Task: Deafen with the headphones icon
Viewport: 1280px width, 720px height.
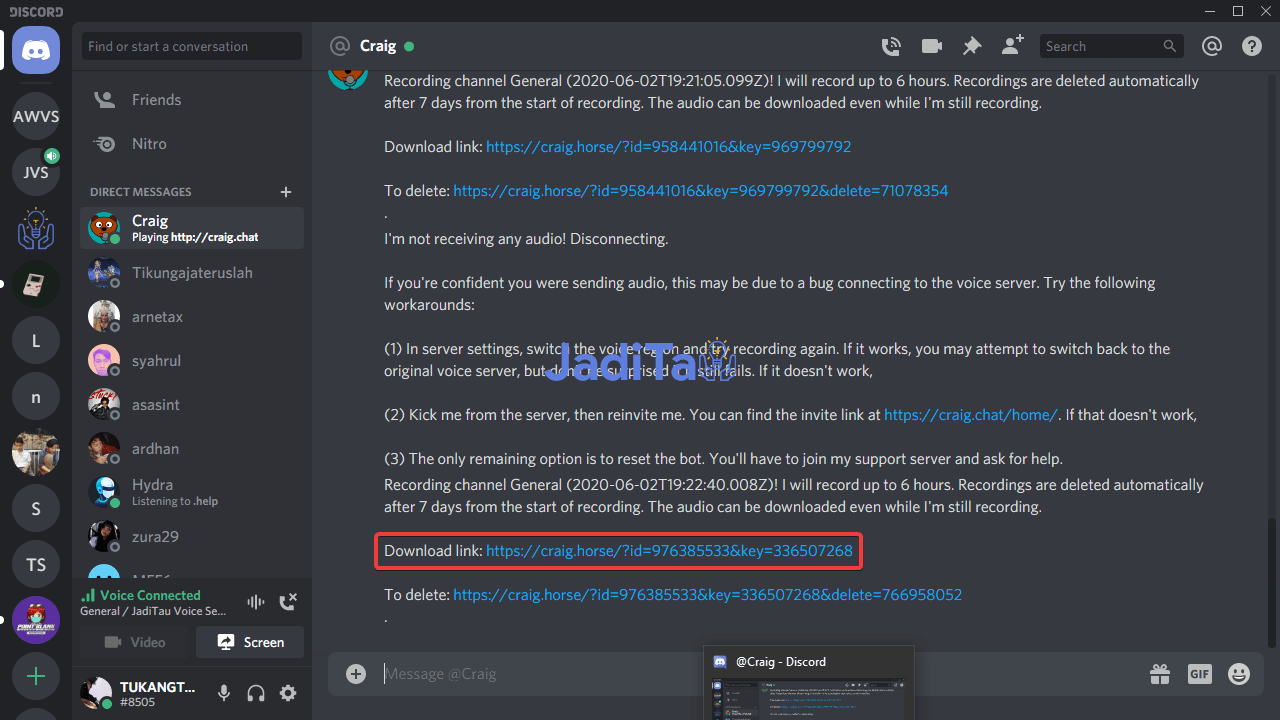Action: pos(256,693)
